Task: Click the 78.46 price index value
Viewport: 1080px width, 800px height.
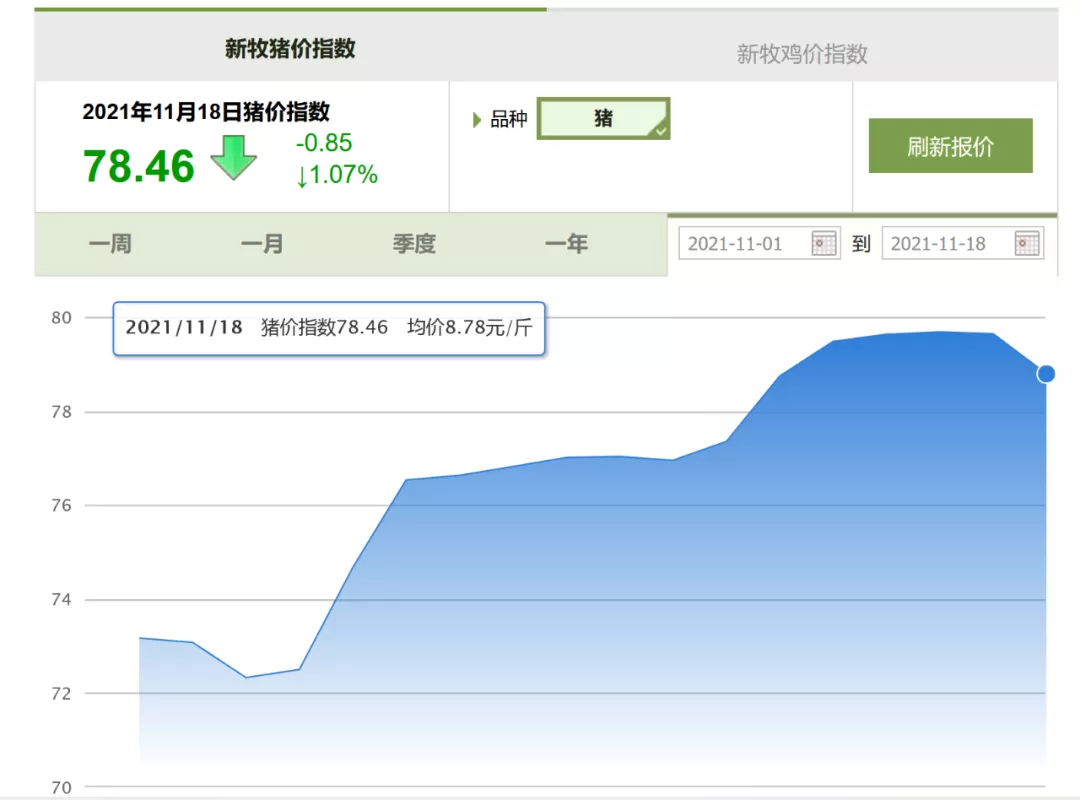Action: point(138,166)
